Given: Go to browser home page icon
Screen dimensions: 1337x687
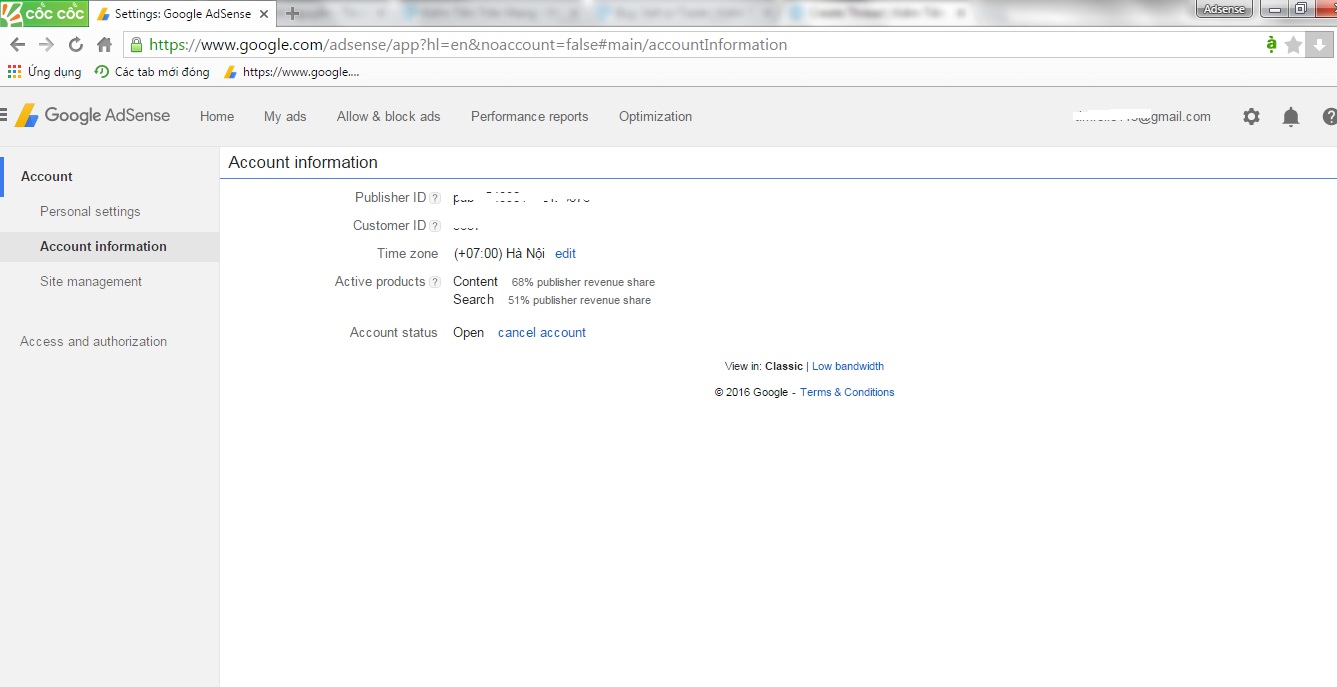Looking at the screenshot, I should [x=104, y=45].
